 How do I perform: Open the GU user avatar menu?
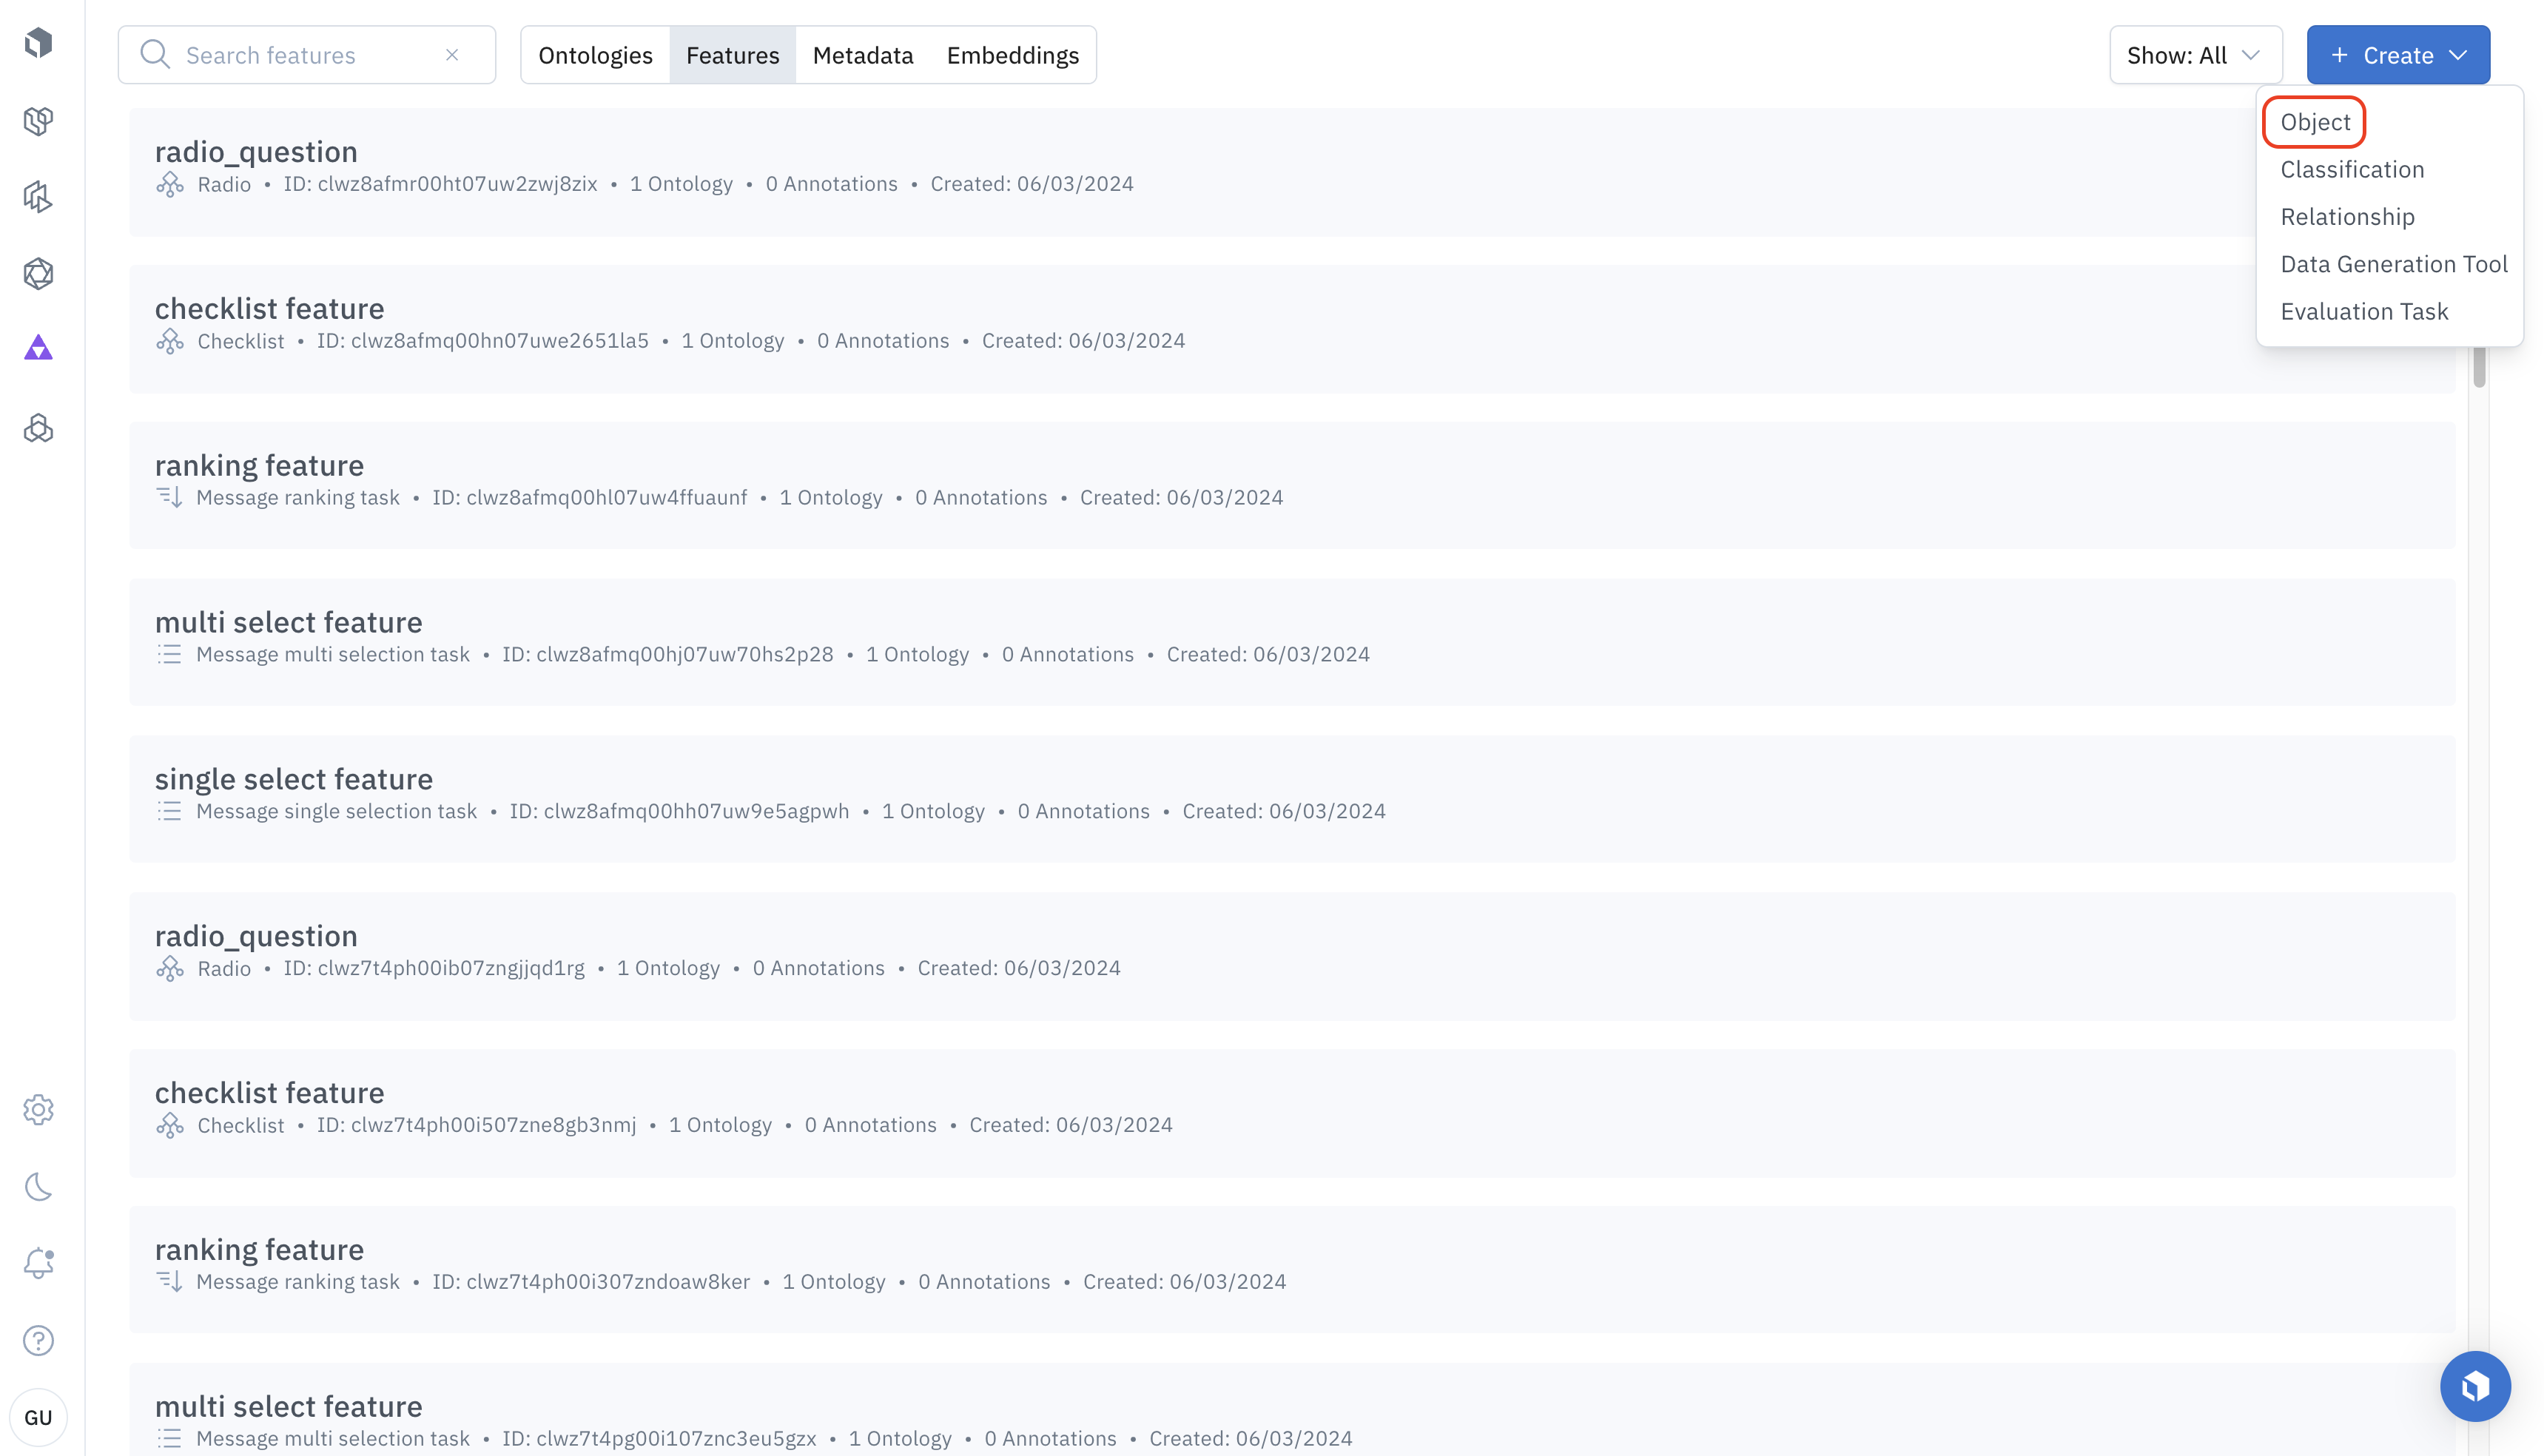pyautogui.click(x=38, y=1418)
